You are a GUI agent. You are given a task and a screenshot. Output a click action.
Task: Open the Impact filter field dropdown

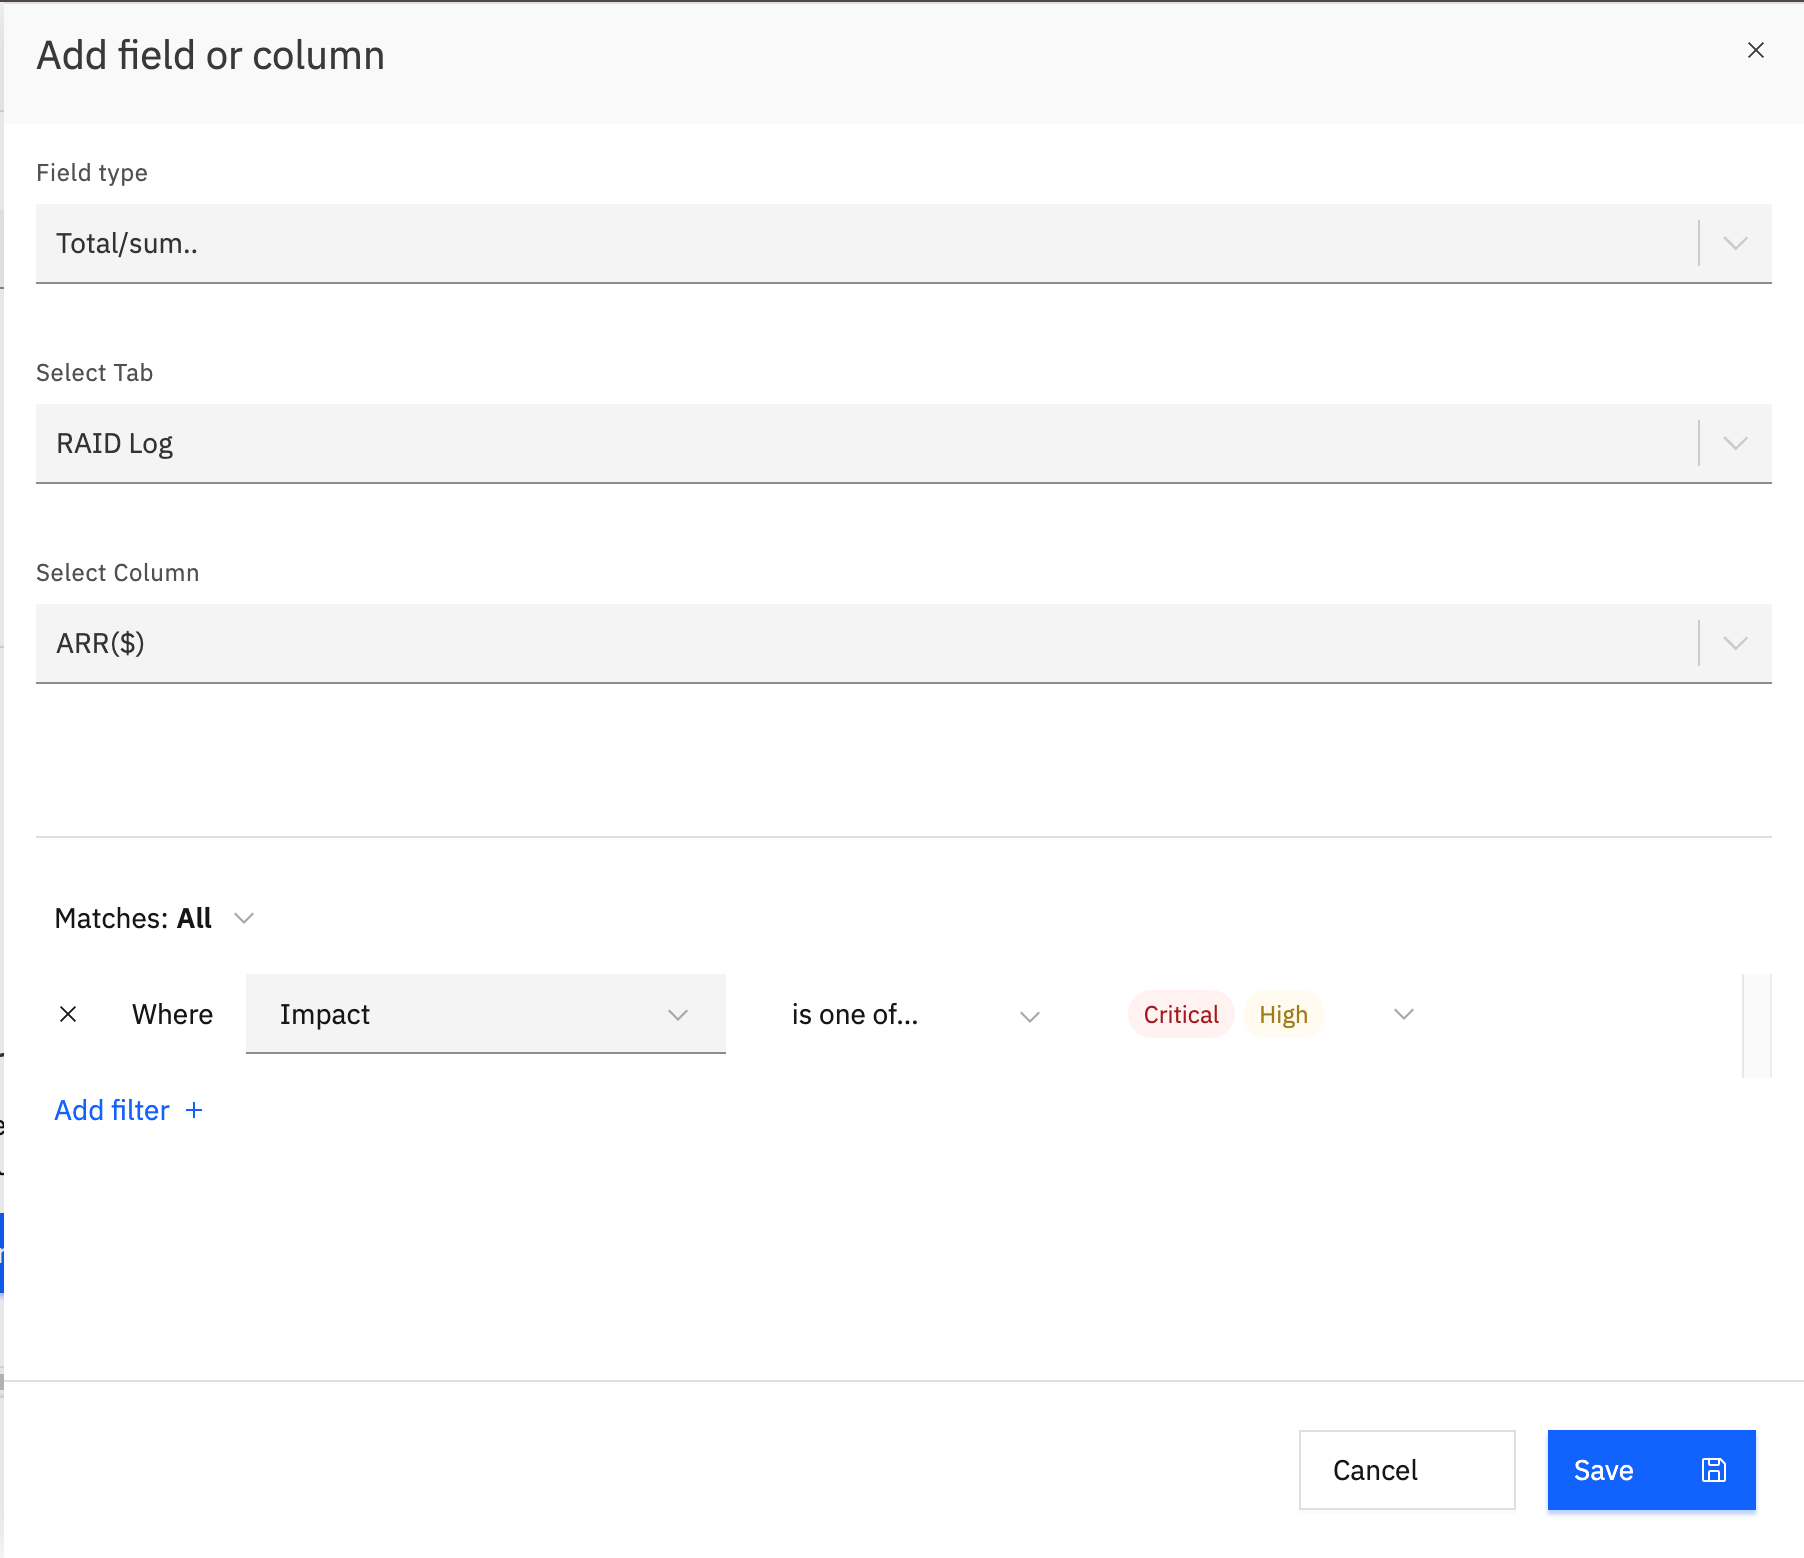coord(485,1014)
